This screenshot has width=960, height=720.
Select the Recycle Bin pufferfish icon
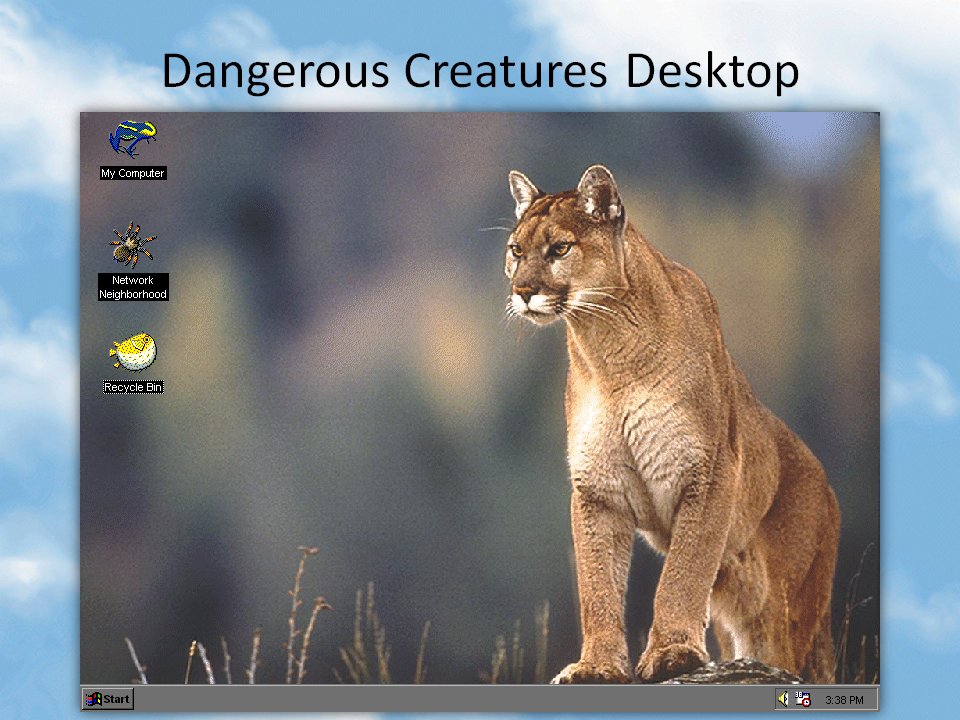click(133, 352)
